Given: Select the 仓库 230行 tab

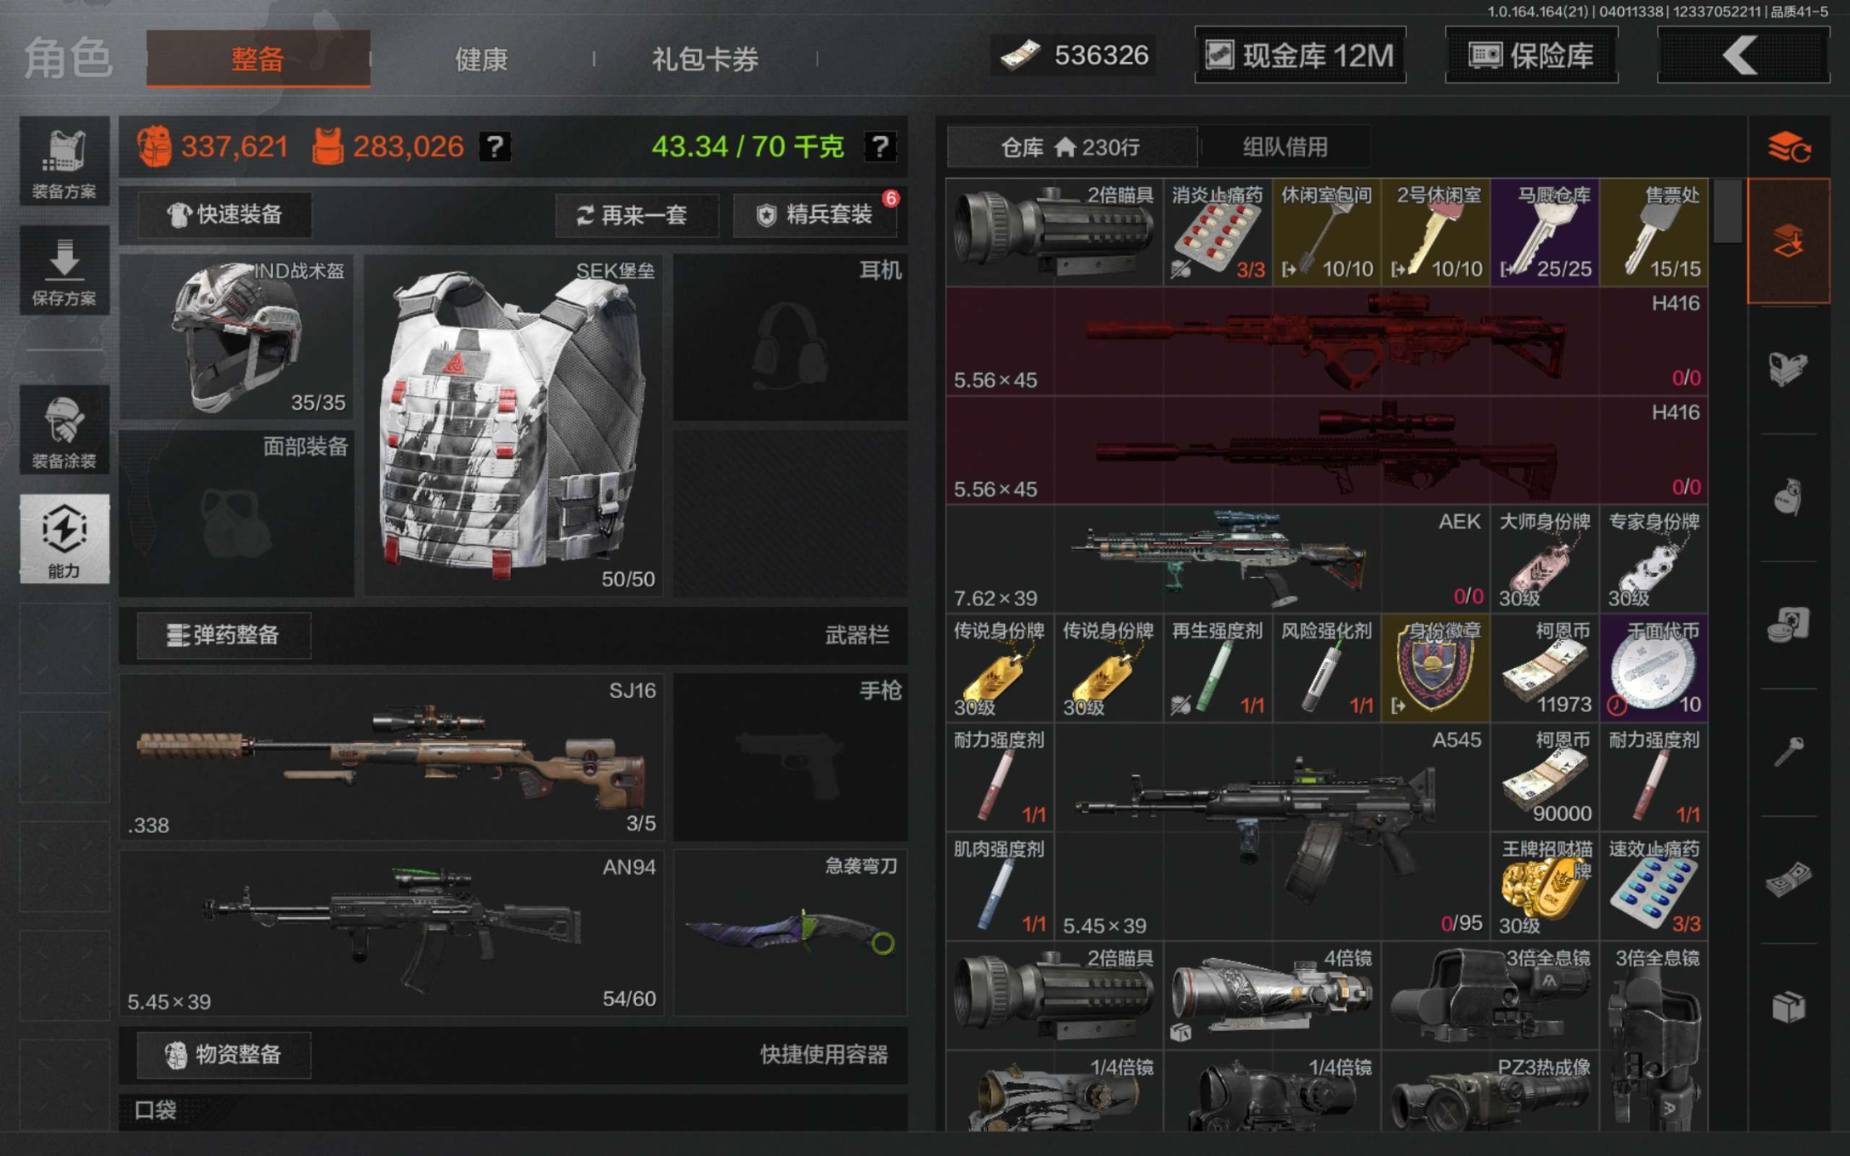Looking at the screenshot, I should (x=1071, y=148).
